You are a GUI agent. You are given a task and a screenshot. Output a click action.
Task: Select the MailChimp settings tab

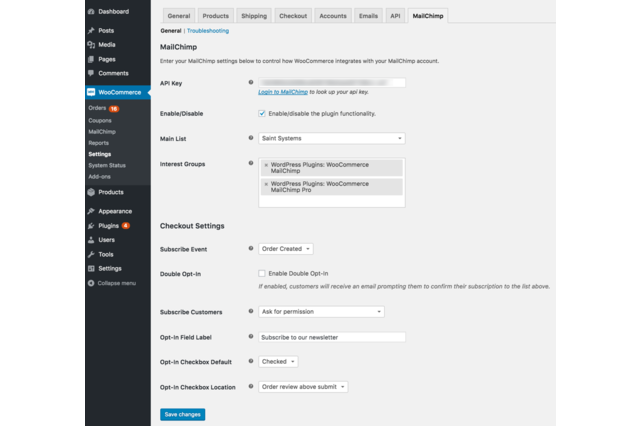(428, 16)
